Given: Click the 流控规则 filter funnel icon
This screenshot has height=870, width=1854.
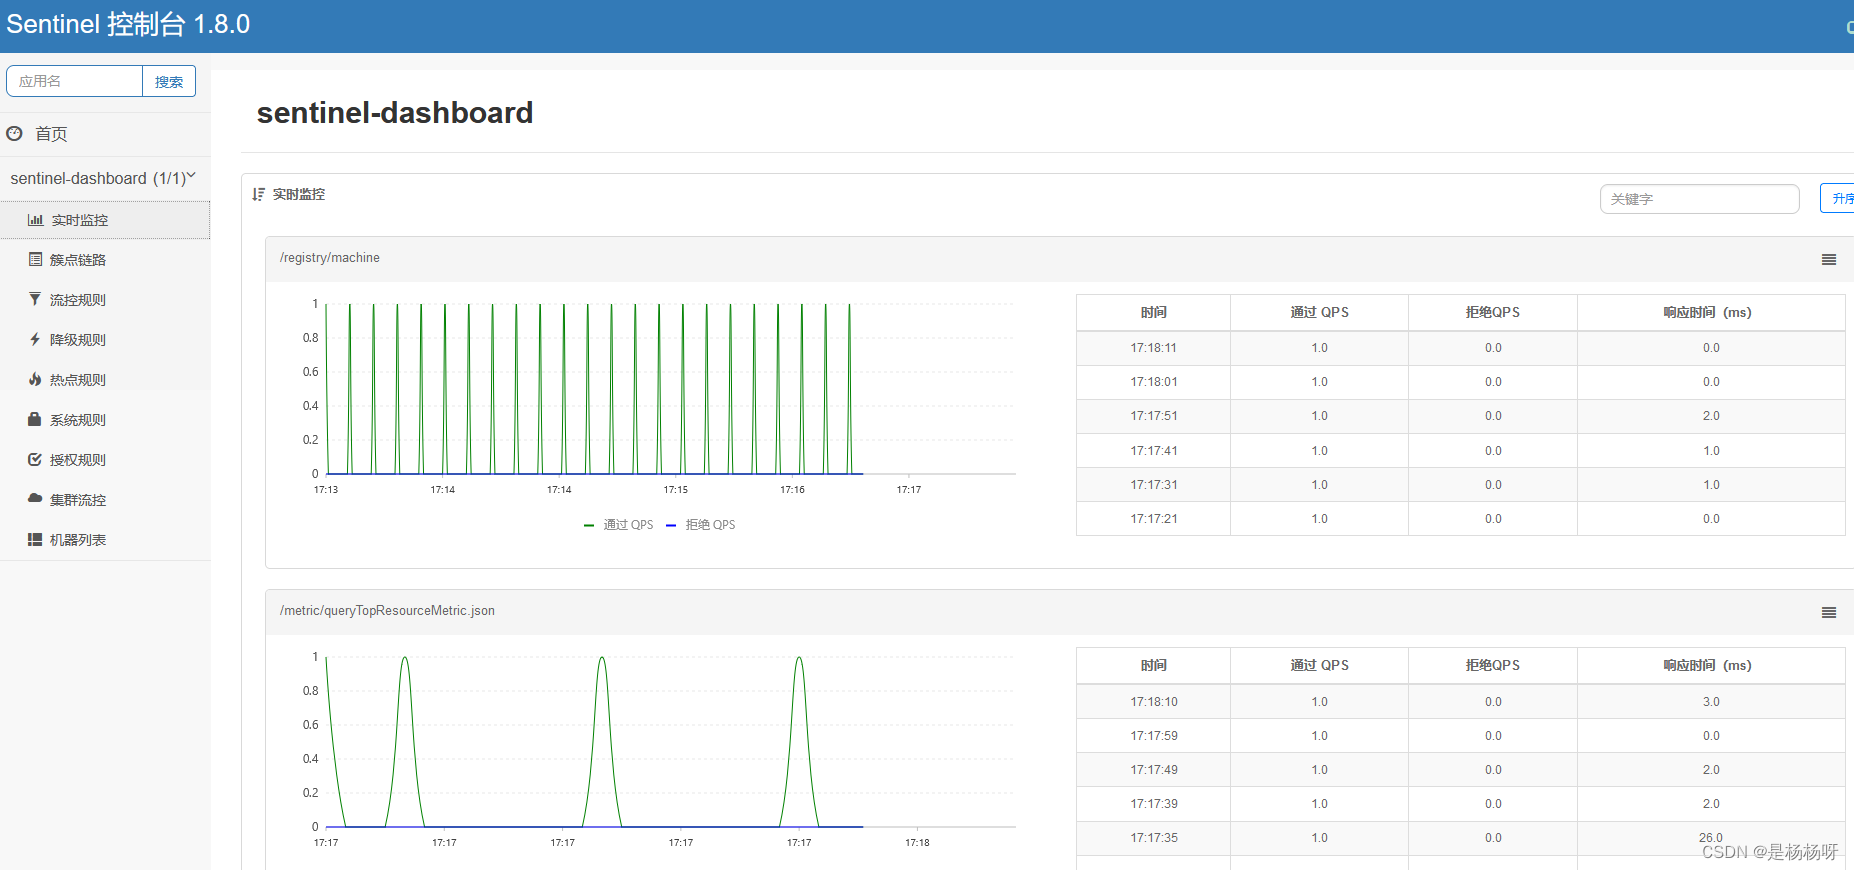Looking at the screenshot, I should (x=35, y=299).
